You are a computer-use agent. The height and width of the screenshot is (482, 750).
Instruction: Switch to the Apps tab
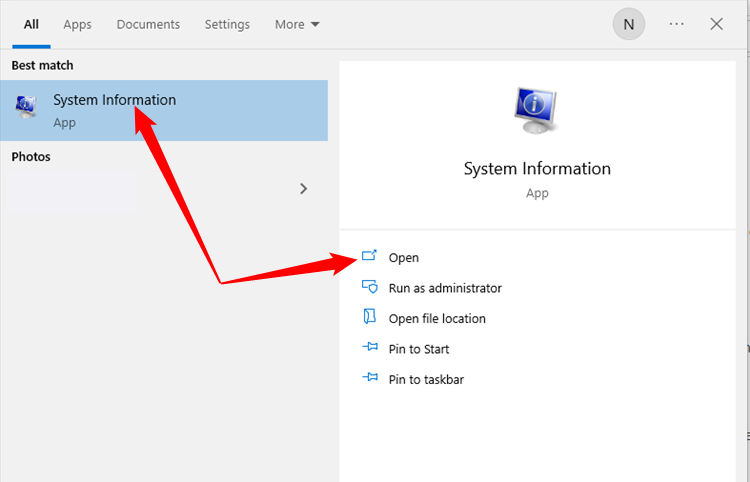[x=77, y=24]
